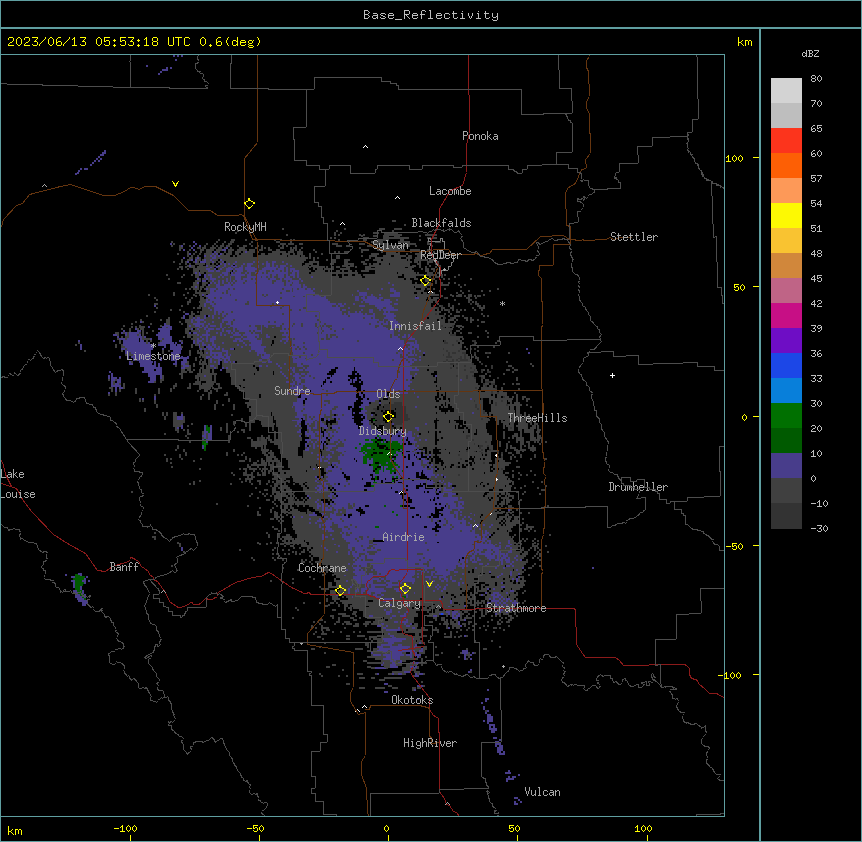Click the Olds city label
The image size is (862, 842).
[388, 394]
